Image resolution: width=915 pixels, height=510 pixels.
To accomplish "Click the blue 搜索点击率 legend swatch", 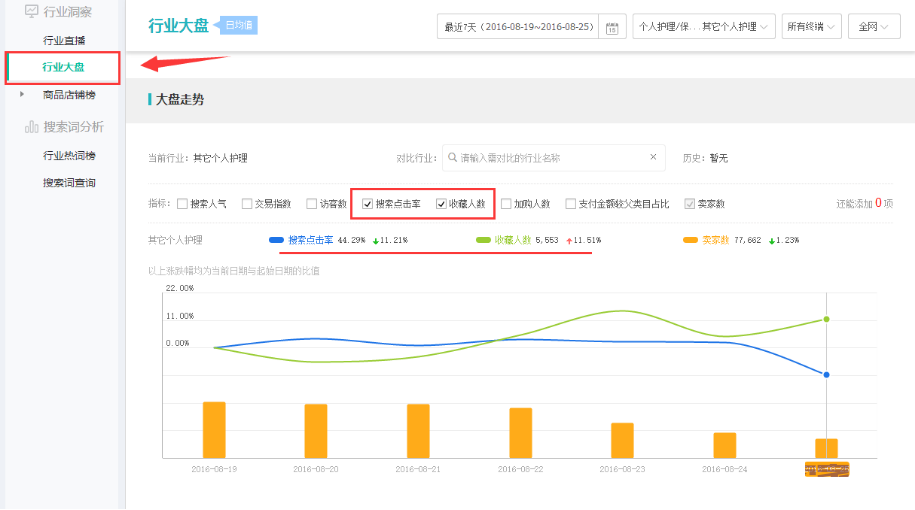I will [x=276, y=240].
